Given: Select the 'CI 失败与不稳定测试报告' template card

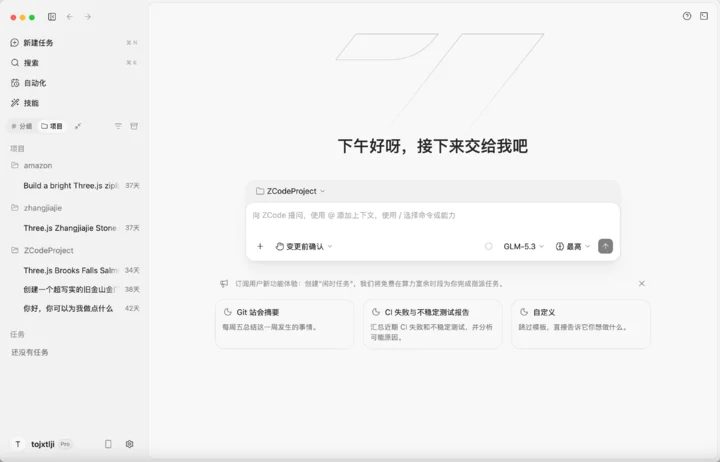Looking at the screenshot, I should [x=433, y=324].
